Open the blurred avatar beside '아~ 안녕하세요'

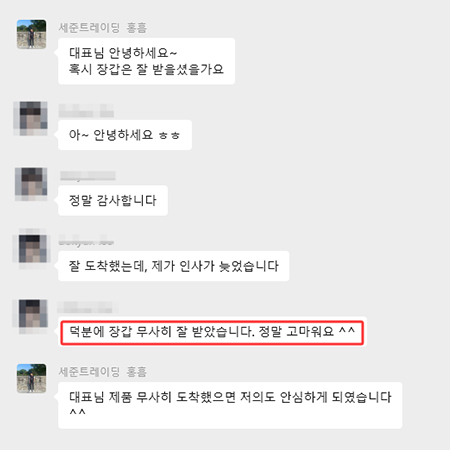30,118
